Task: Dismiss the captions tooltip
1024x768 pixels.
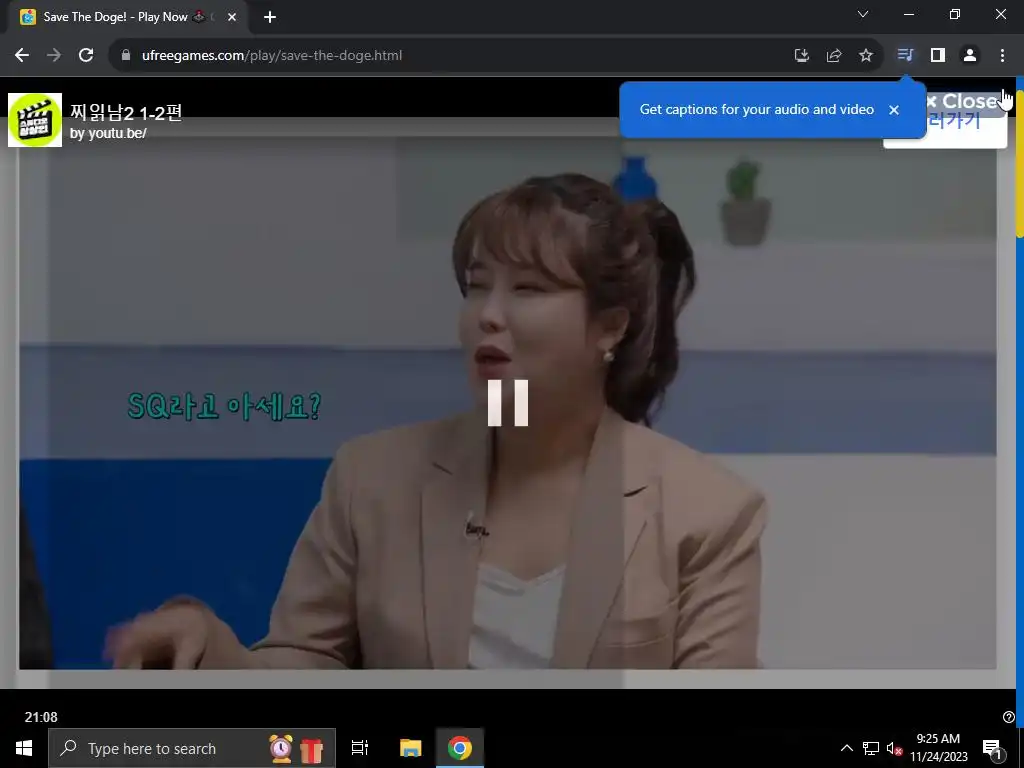Action: 894,110
